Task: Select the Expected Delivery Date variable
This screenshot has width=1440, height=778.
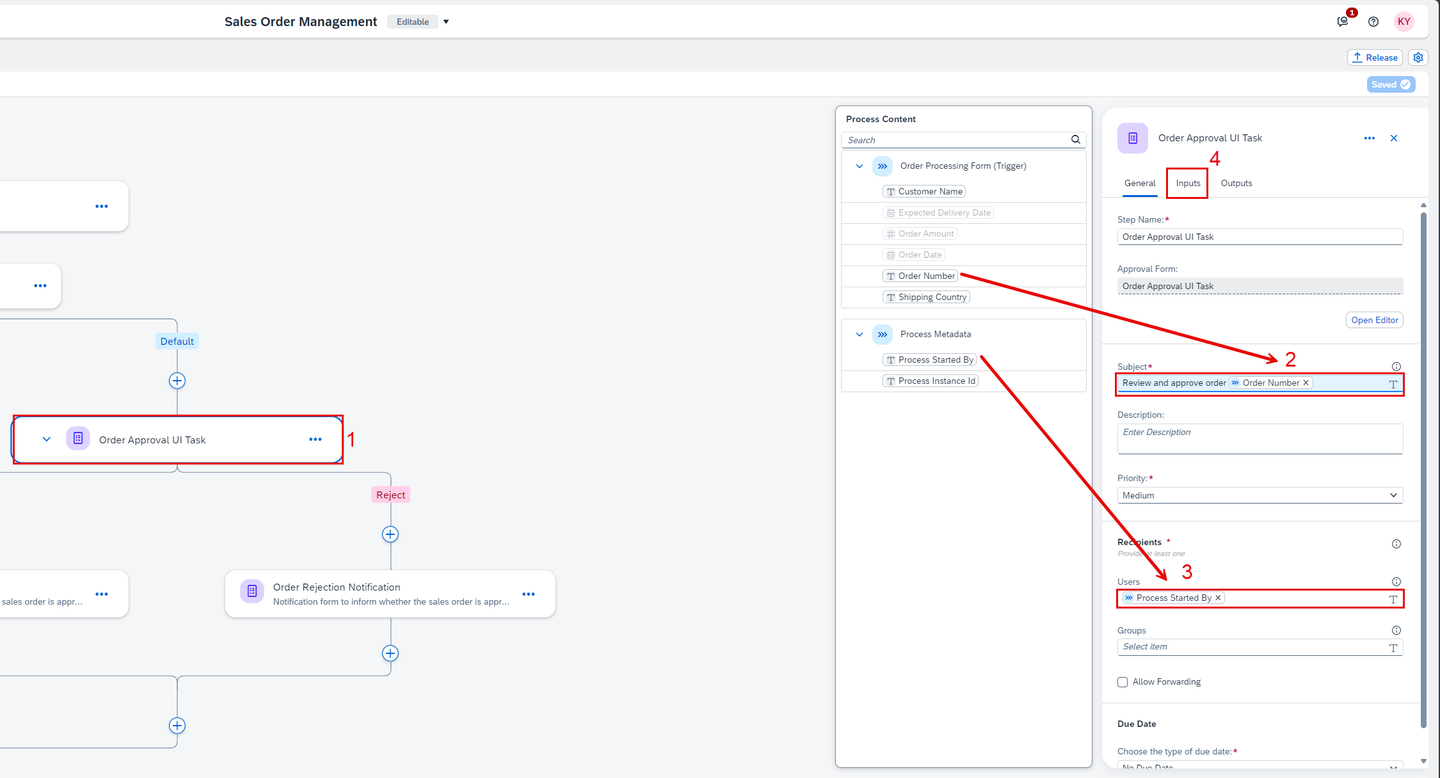Action: pyautogui.click(x=939, y=212)
